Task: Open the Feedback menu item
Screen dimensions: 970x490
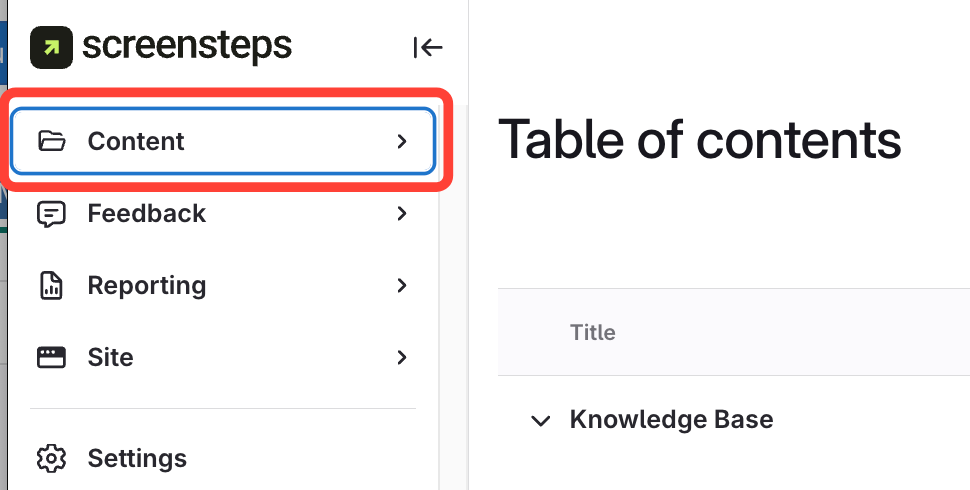Action: click(x=147, y=214)
